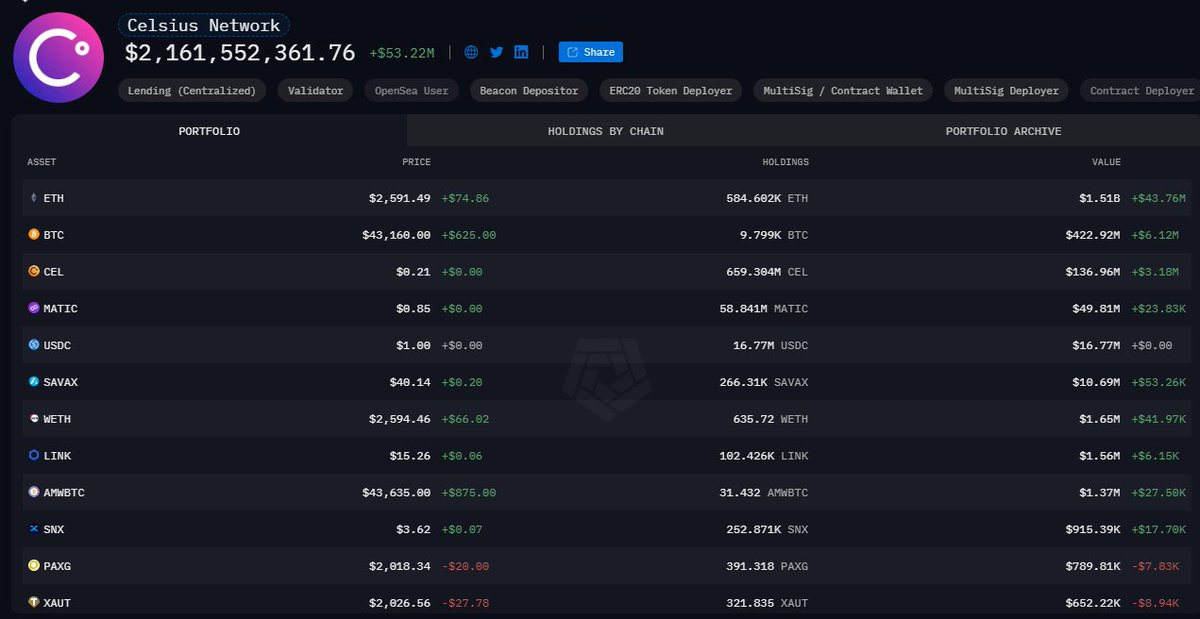
Task: Click the WETH token icon
Action: click(x=33, y=419)
